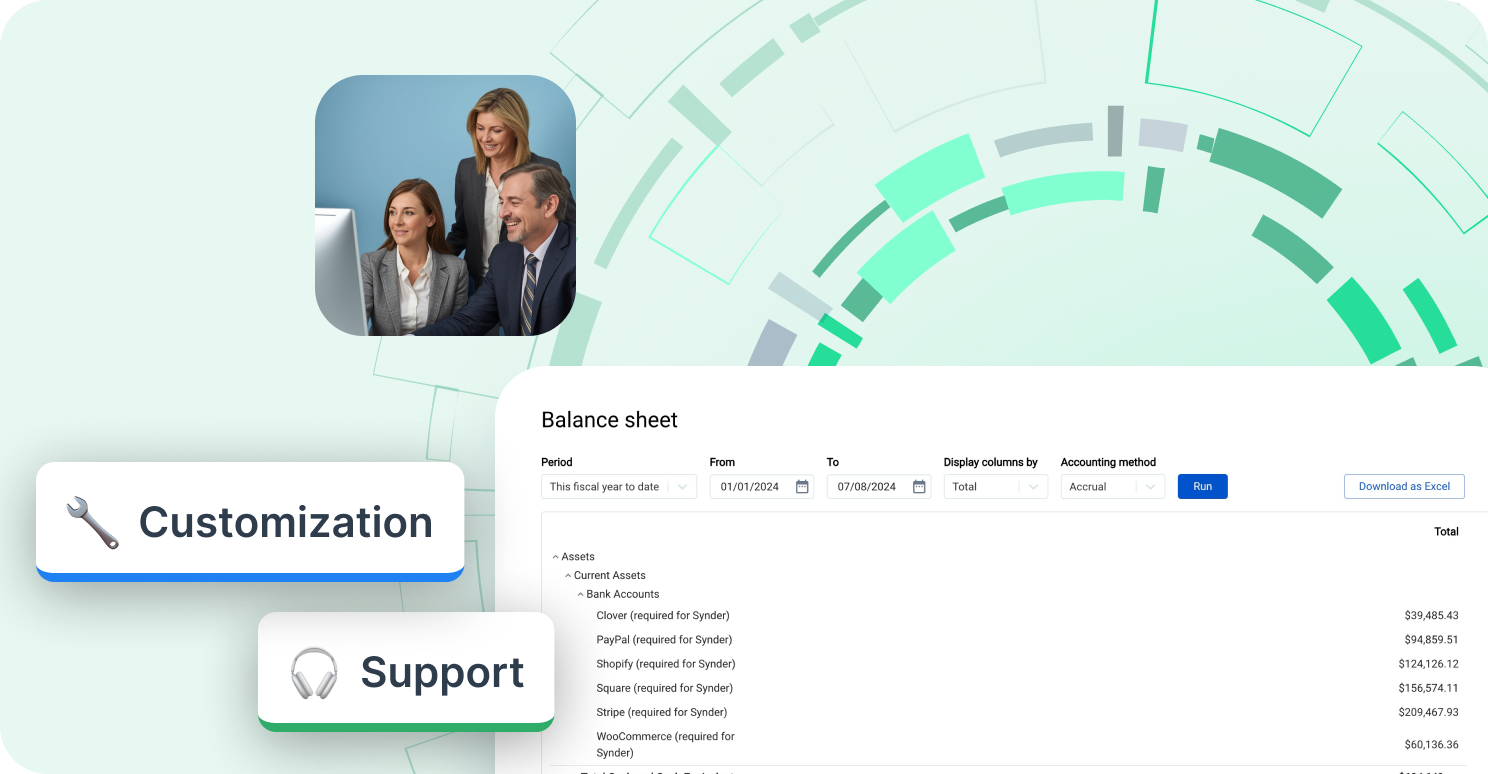Click the Support card
Image resolution: width=1488 pixels, height=774 pixels.
(406, 671)
